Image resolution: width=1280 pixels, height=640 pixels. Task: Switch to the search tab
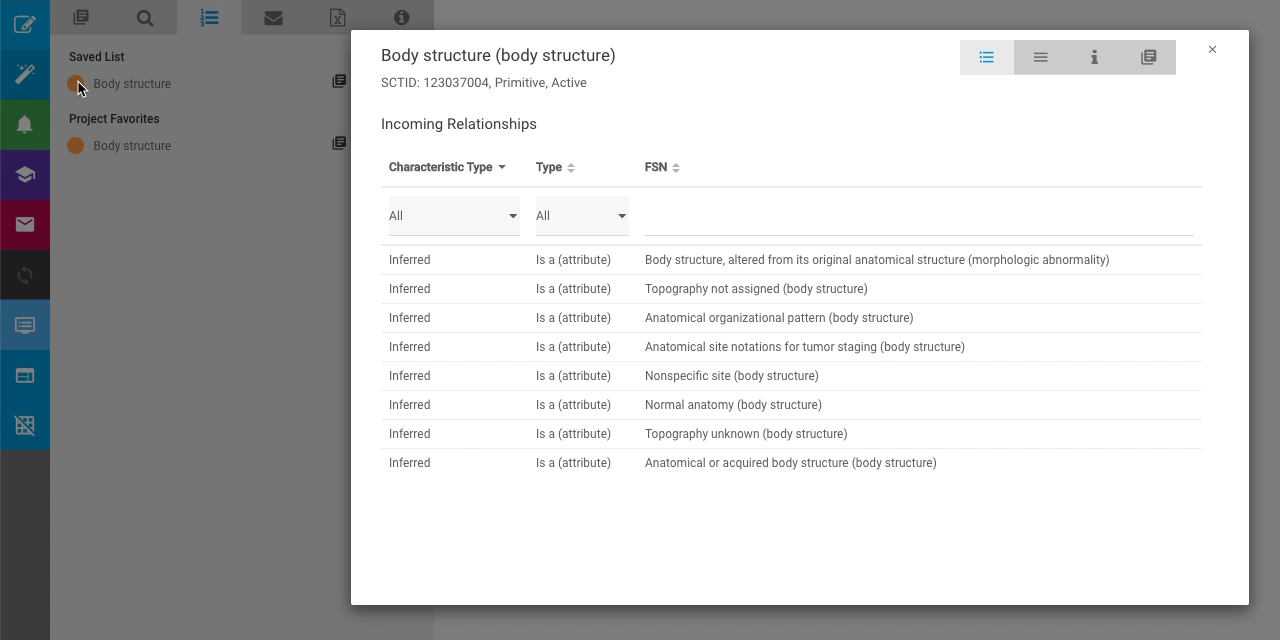click(145, 17)
